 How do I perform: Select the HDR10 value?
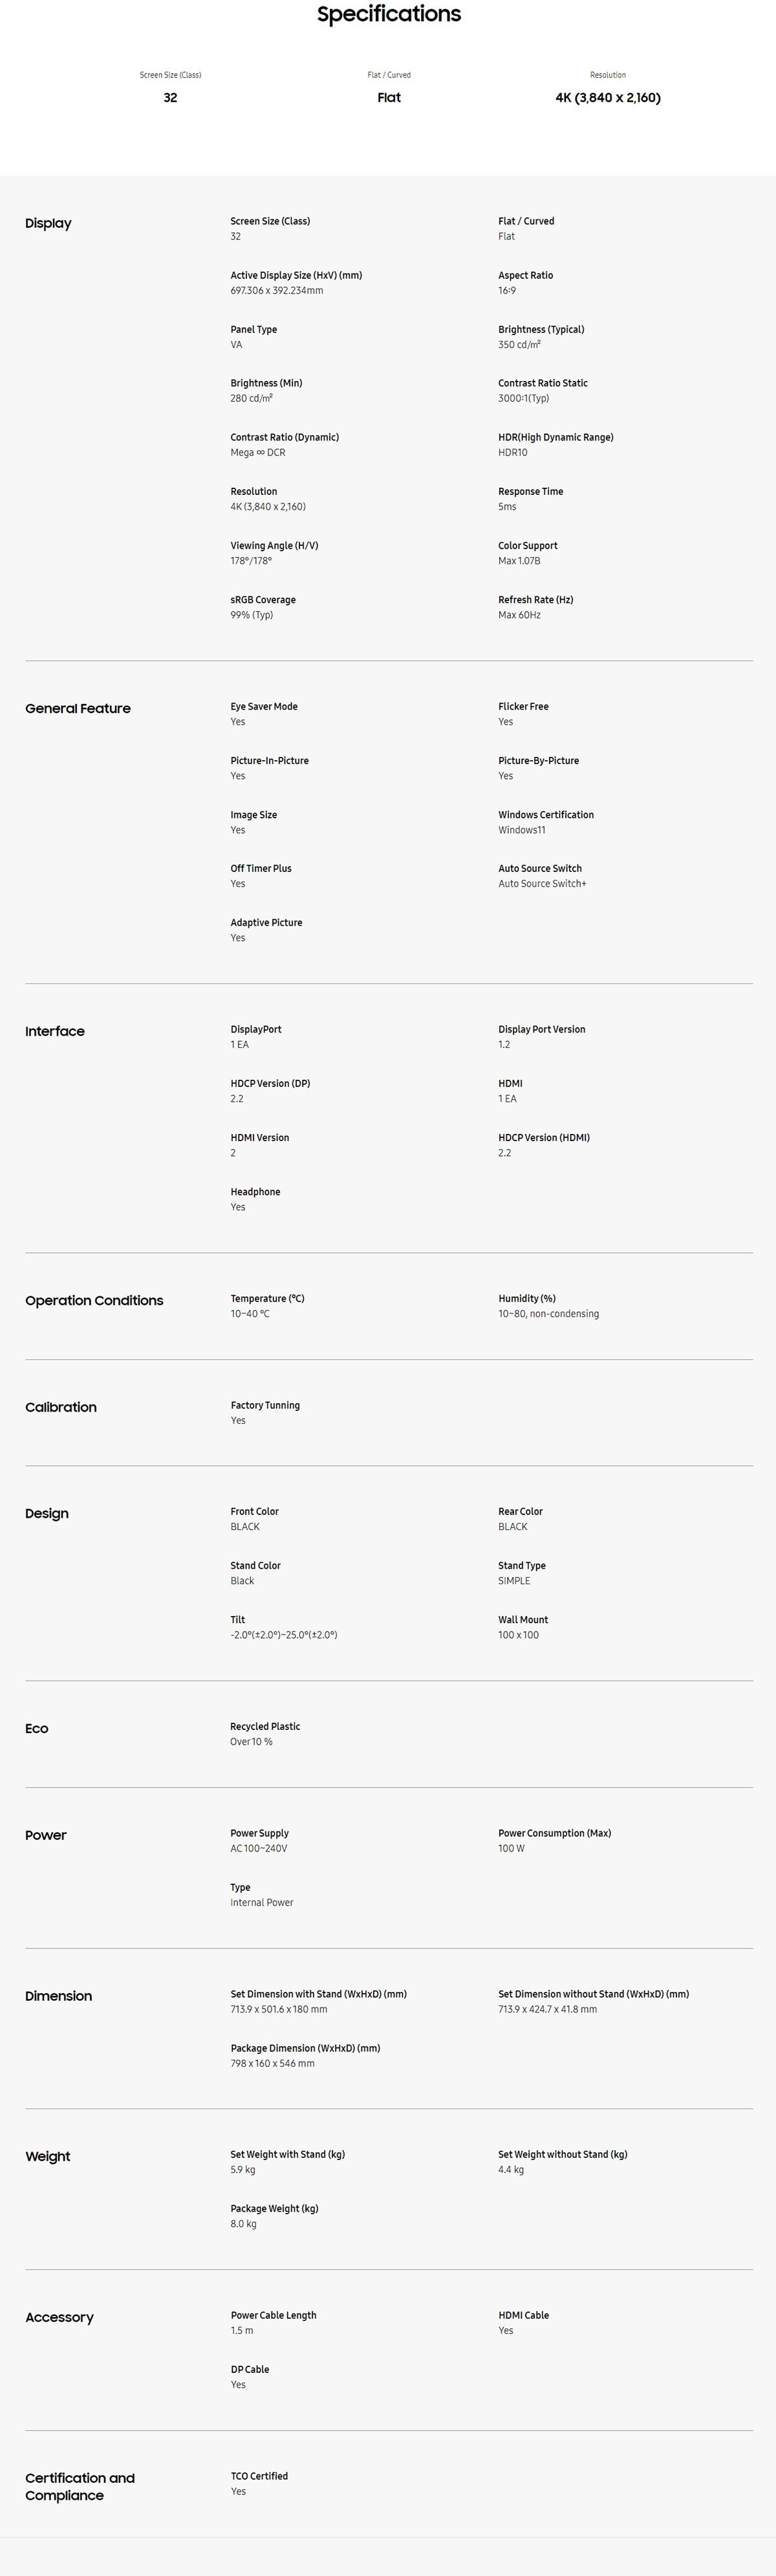point(513,452)
